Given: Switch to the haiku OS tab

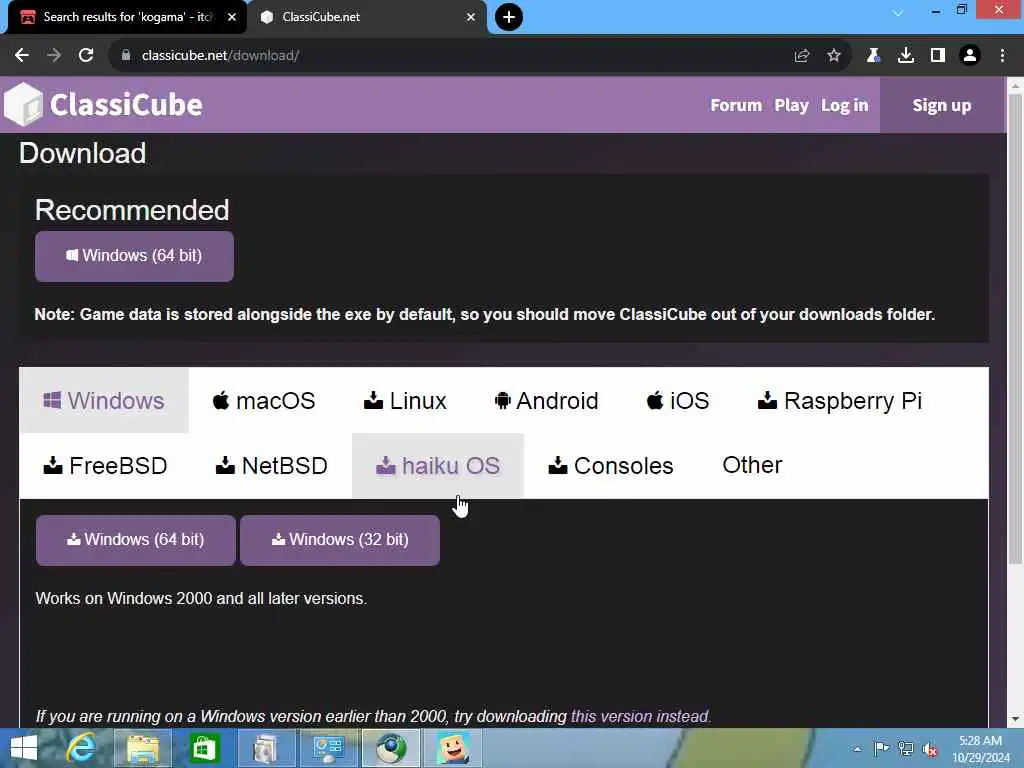Looking at the screenshot, I should click(x=438, y=466).
